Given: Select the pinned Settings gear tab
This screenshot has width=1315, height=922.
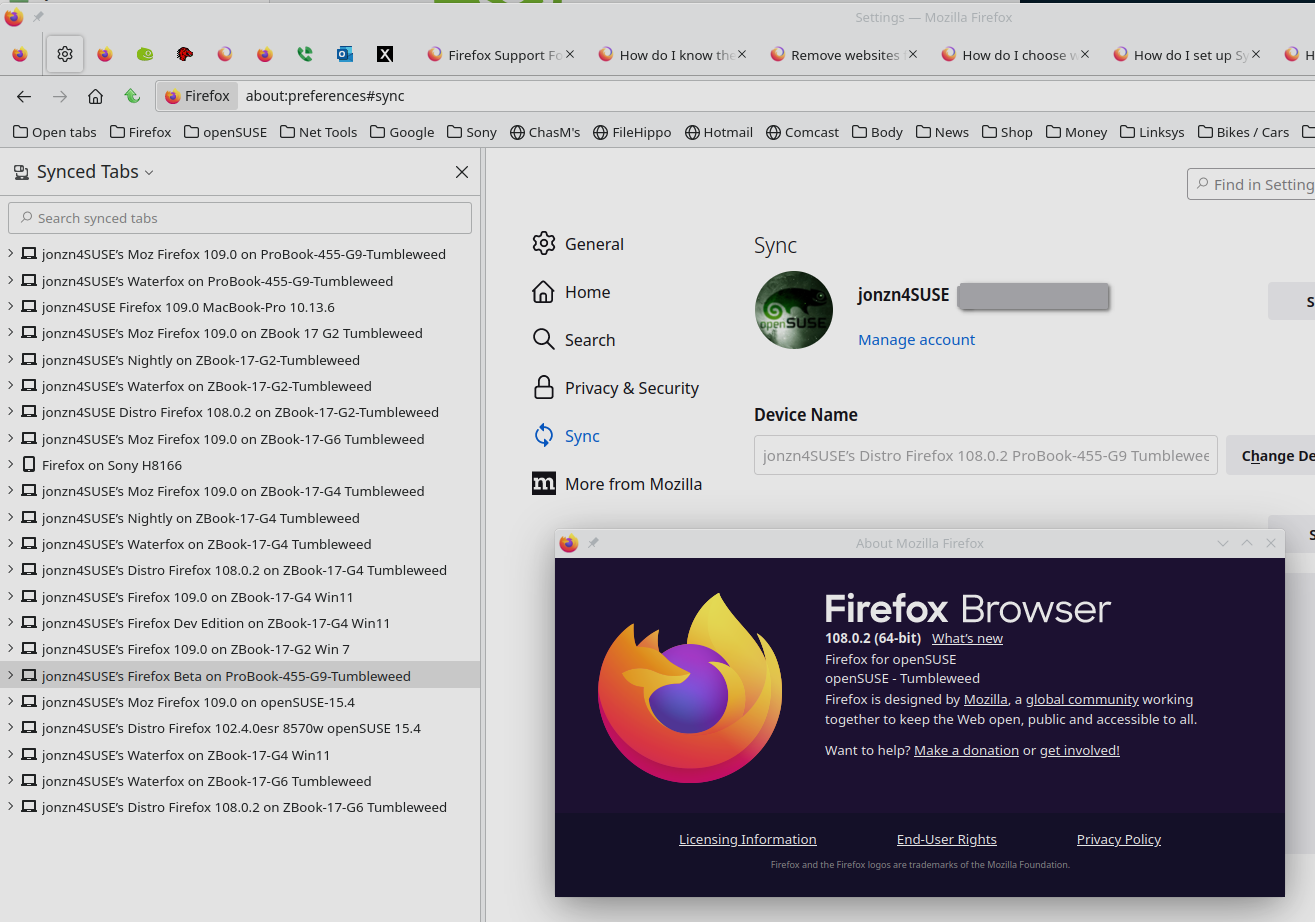Looking at the screenshot, I should (65, 55).
